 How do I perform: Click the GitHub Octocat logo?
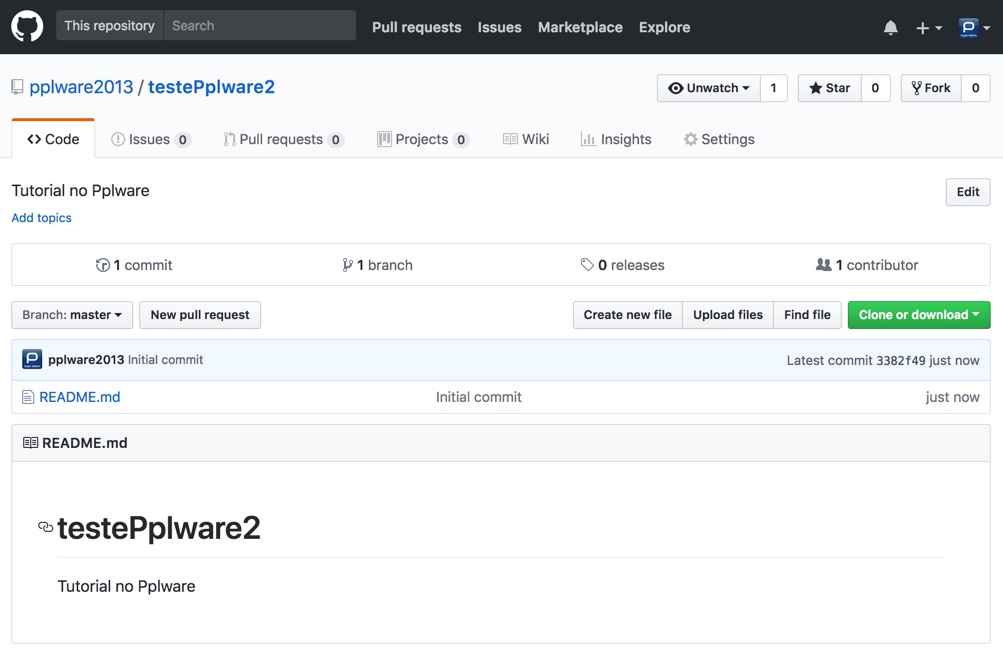[27, 26]
